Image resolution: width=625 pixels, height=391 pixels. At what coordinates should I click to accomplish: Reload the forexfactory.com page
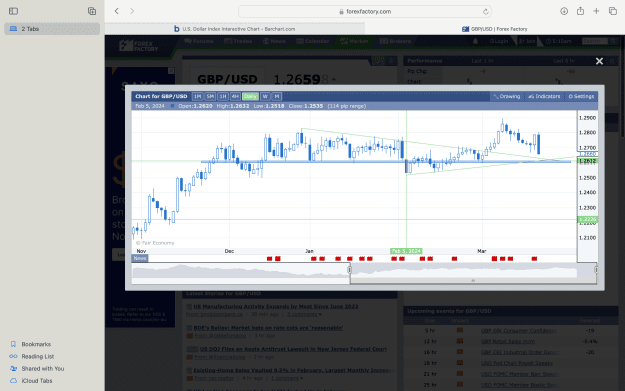coord(485,12)
